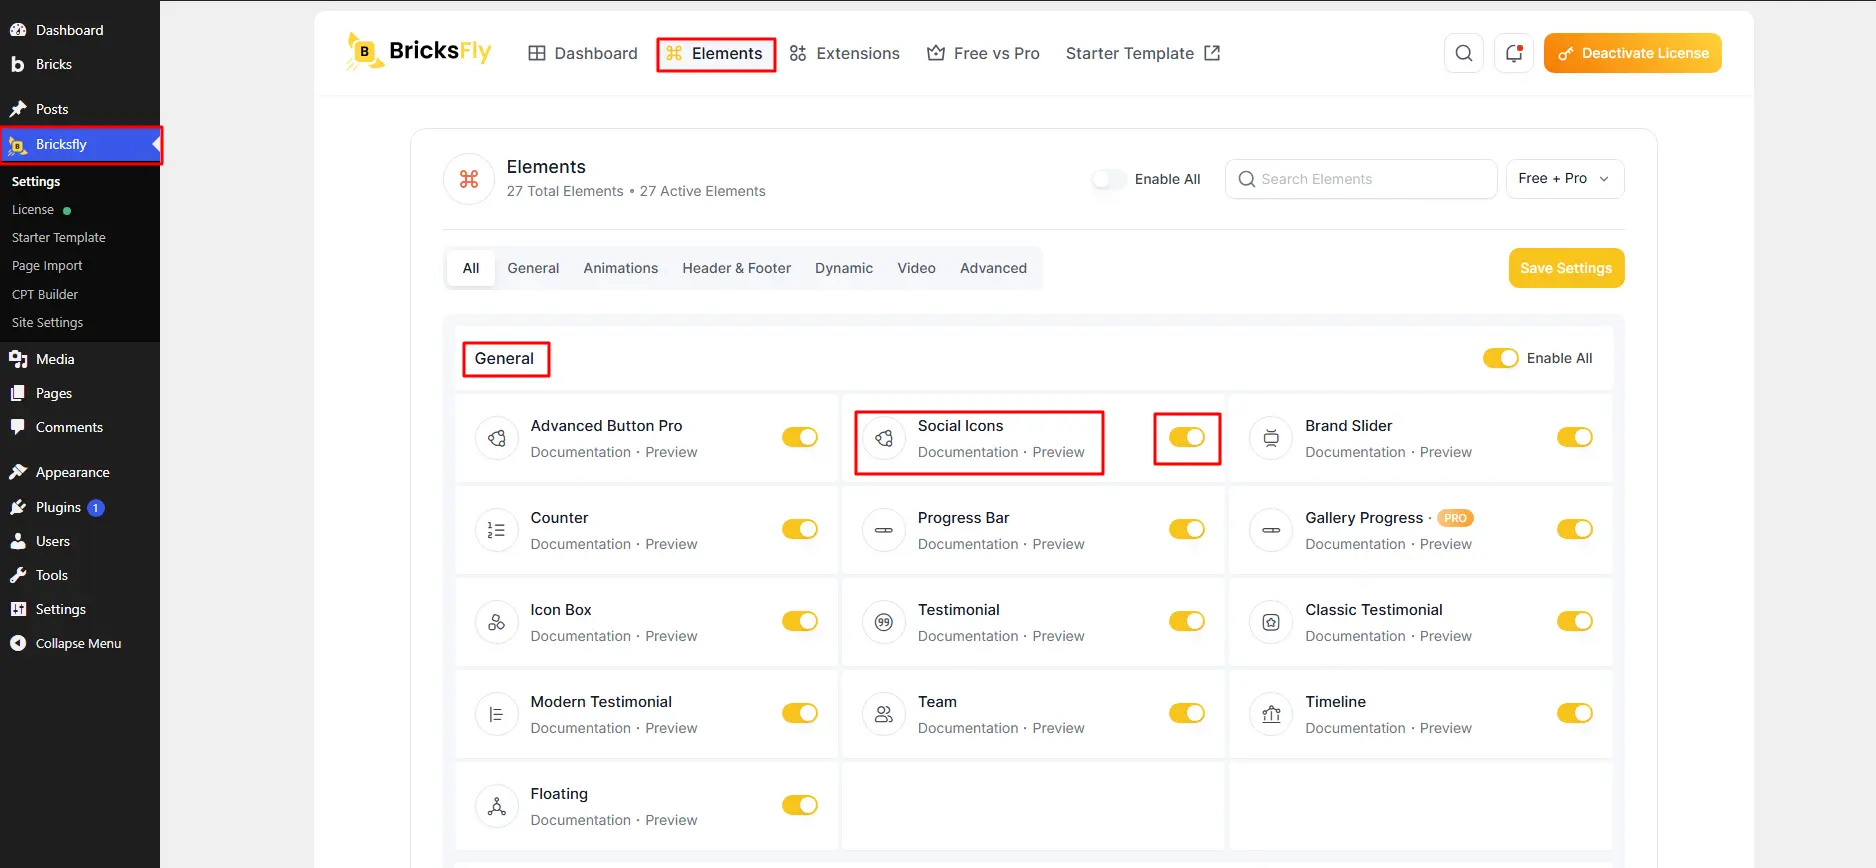
Task: Click the Floating element icon
Action: click(496, 806)
